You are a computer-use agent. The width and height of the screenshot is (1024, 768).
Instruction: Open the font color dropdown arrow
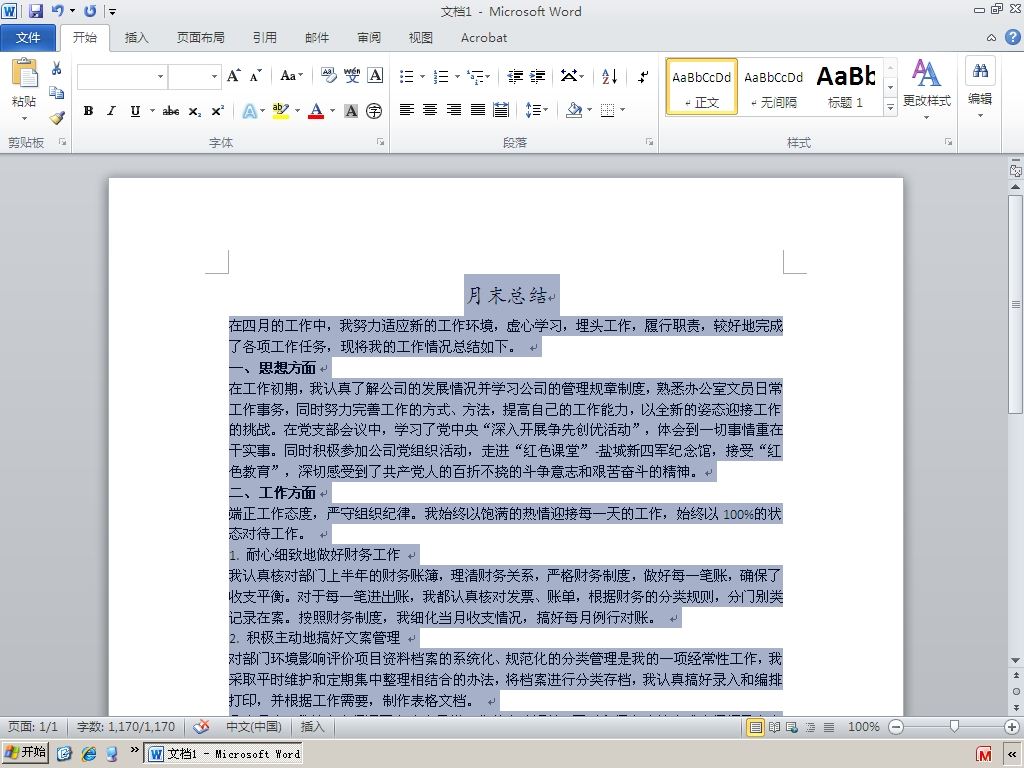coord(332,111)
